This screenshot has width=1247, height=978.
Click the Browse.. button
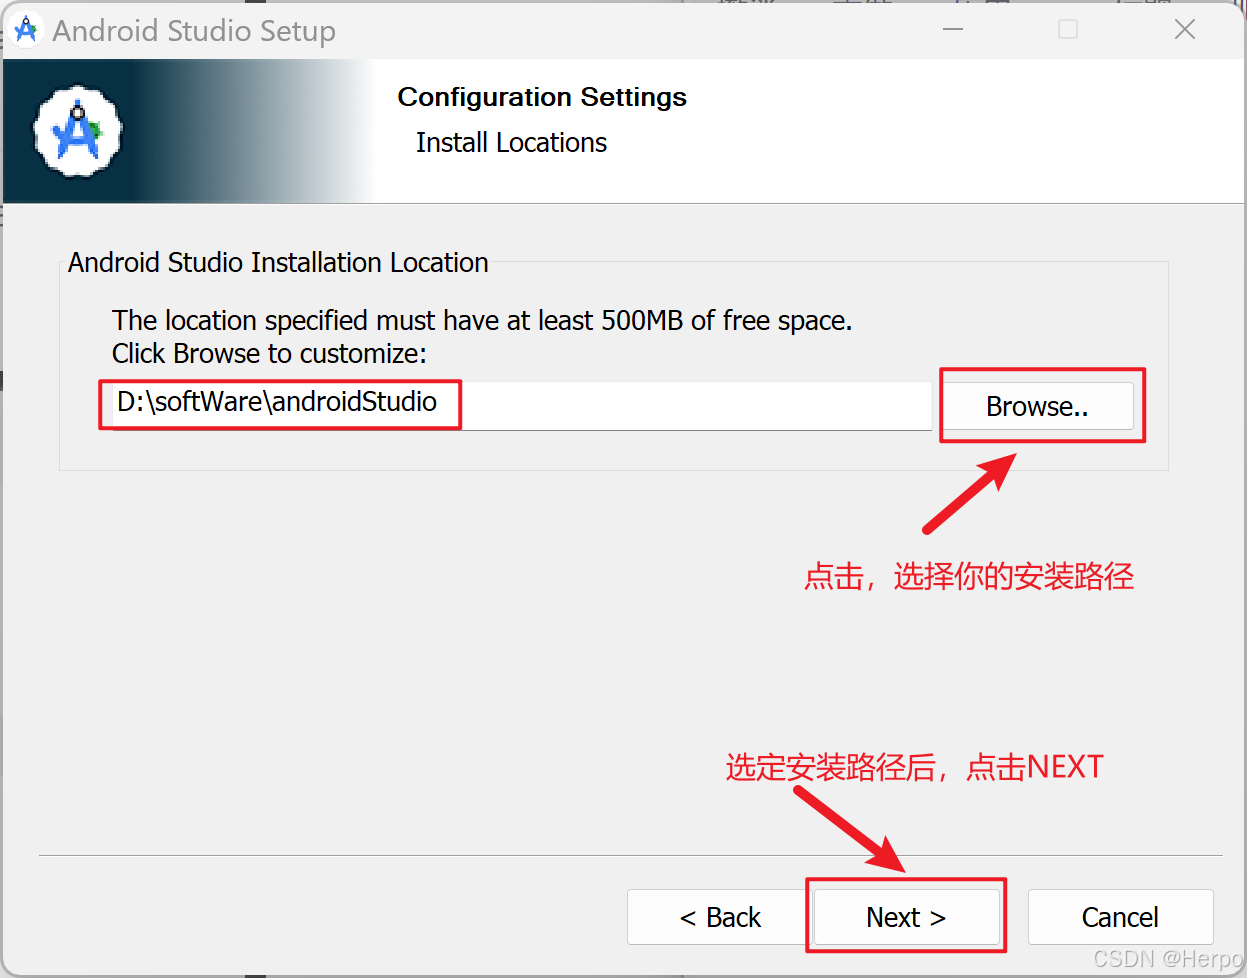coord(1039,406)
